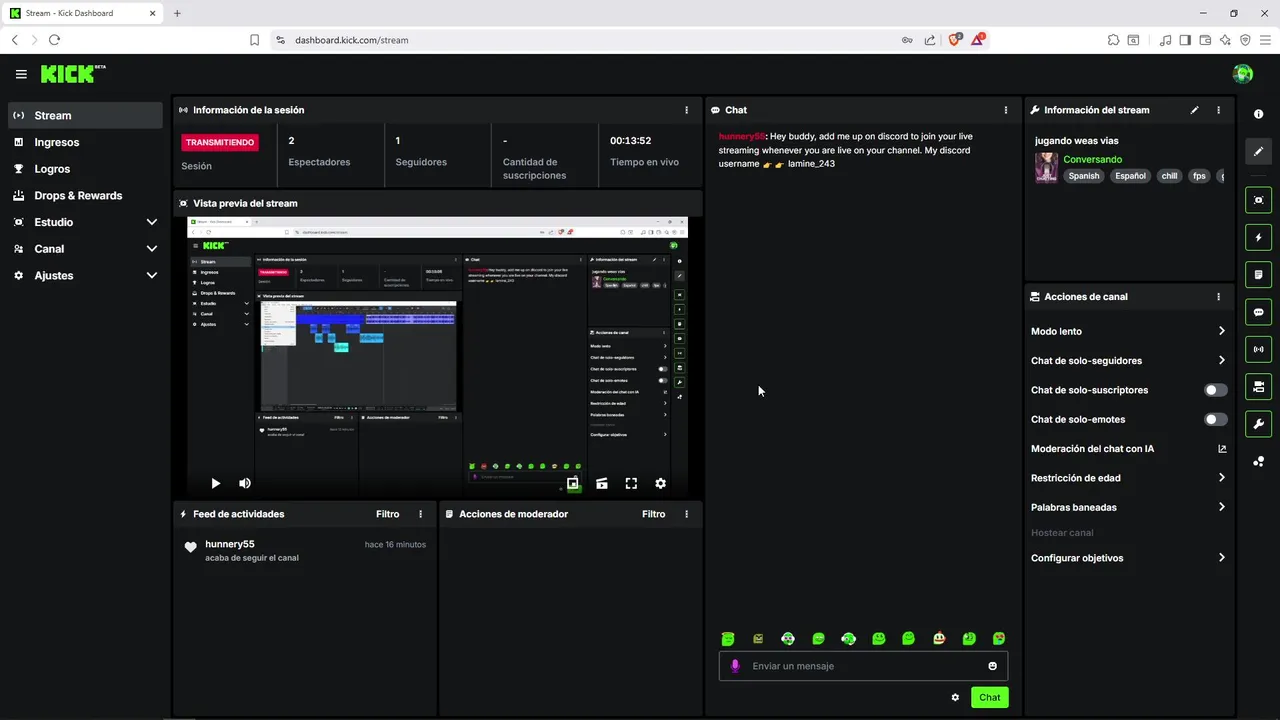1280x720 pixels.
Task: Toggle the chat bubble widget icon in sidebar
Action: click(x=1259, y=312)
